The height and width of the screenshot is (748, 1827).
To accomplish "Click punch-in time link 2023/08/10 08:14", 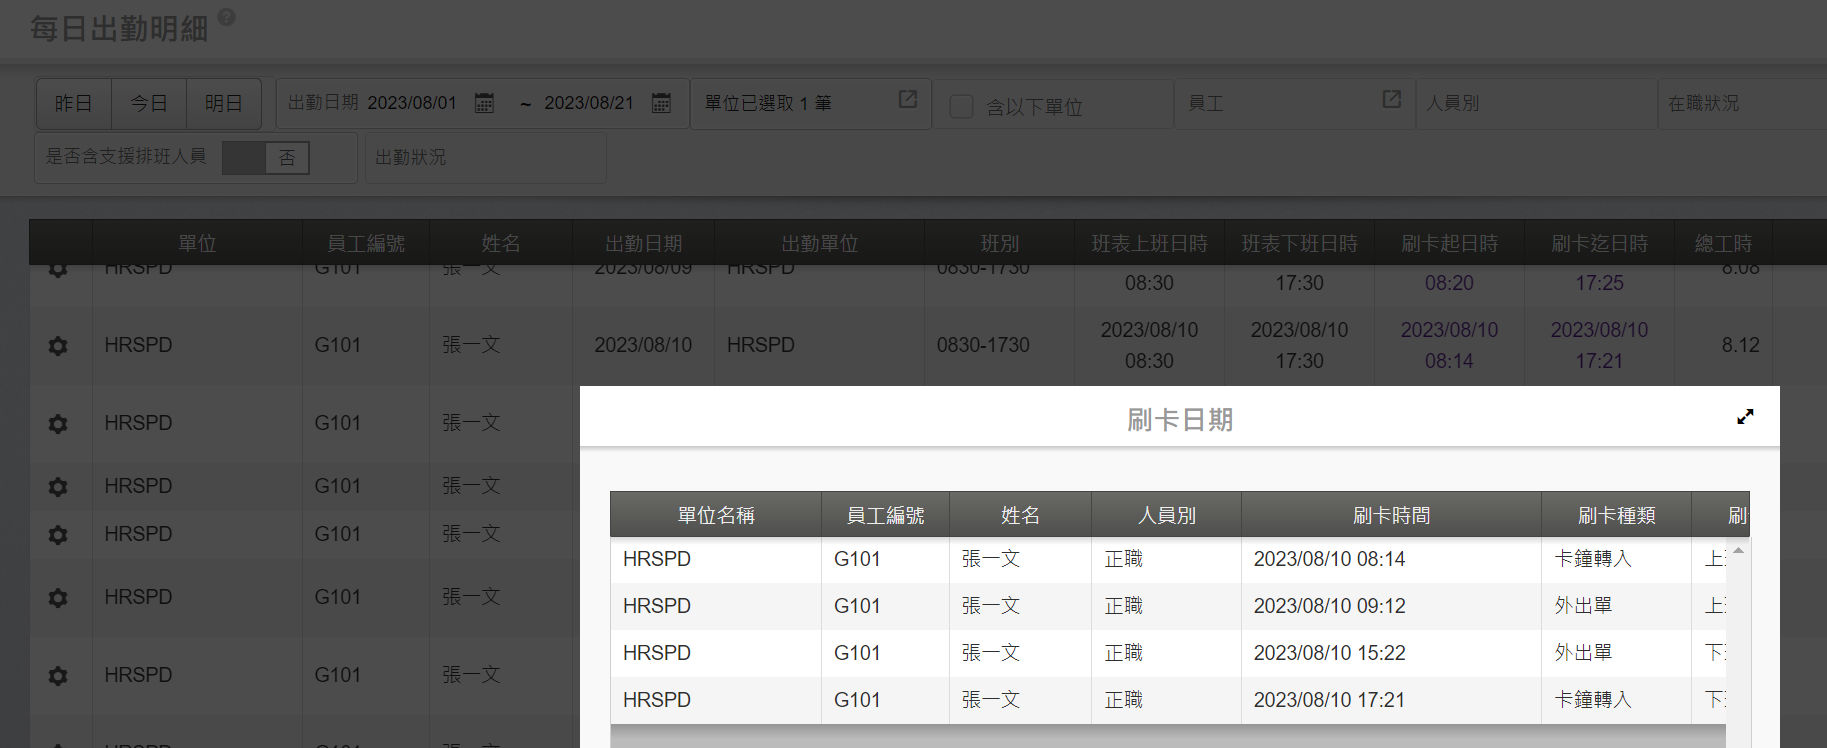I will (x=1448, y=345).
